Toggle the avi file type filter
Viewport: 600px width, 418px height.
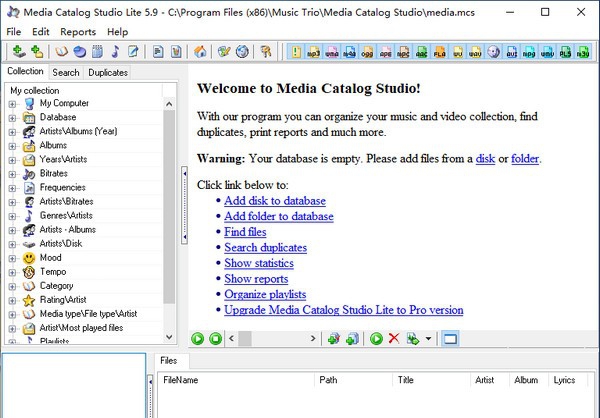pos(512,52)
